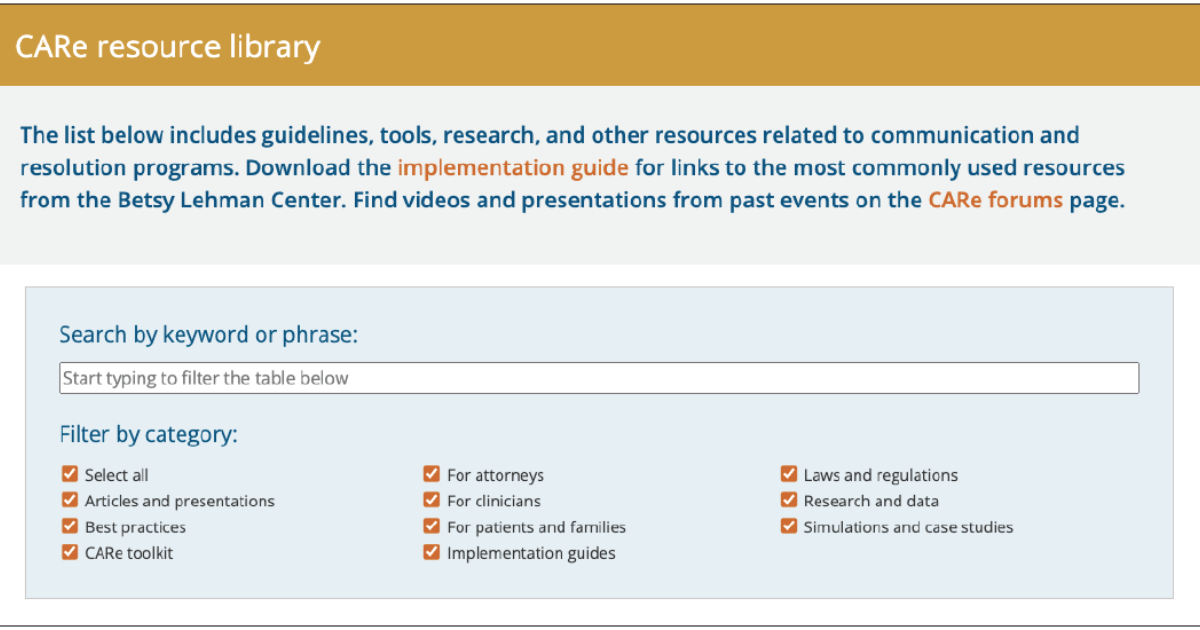Screen dimensions: 1200x630
Task: Toggle the "For patients and families" checkbox
Action: (431, 526)
